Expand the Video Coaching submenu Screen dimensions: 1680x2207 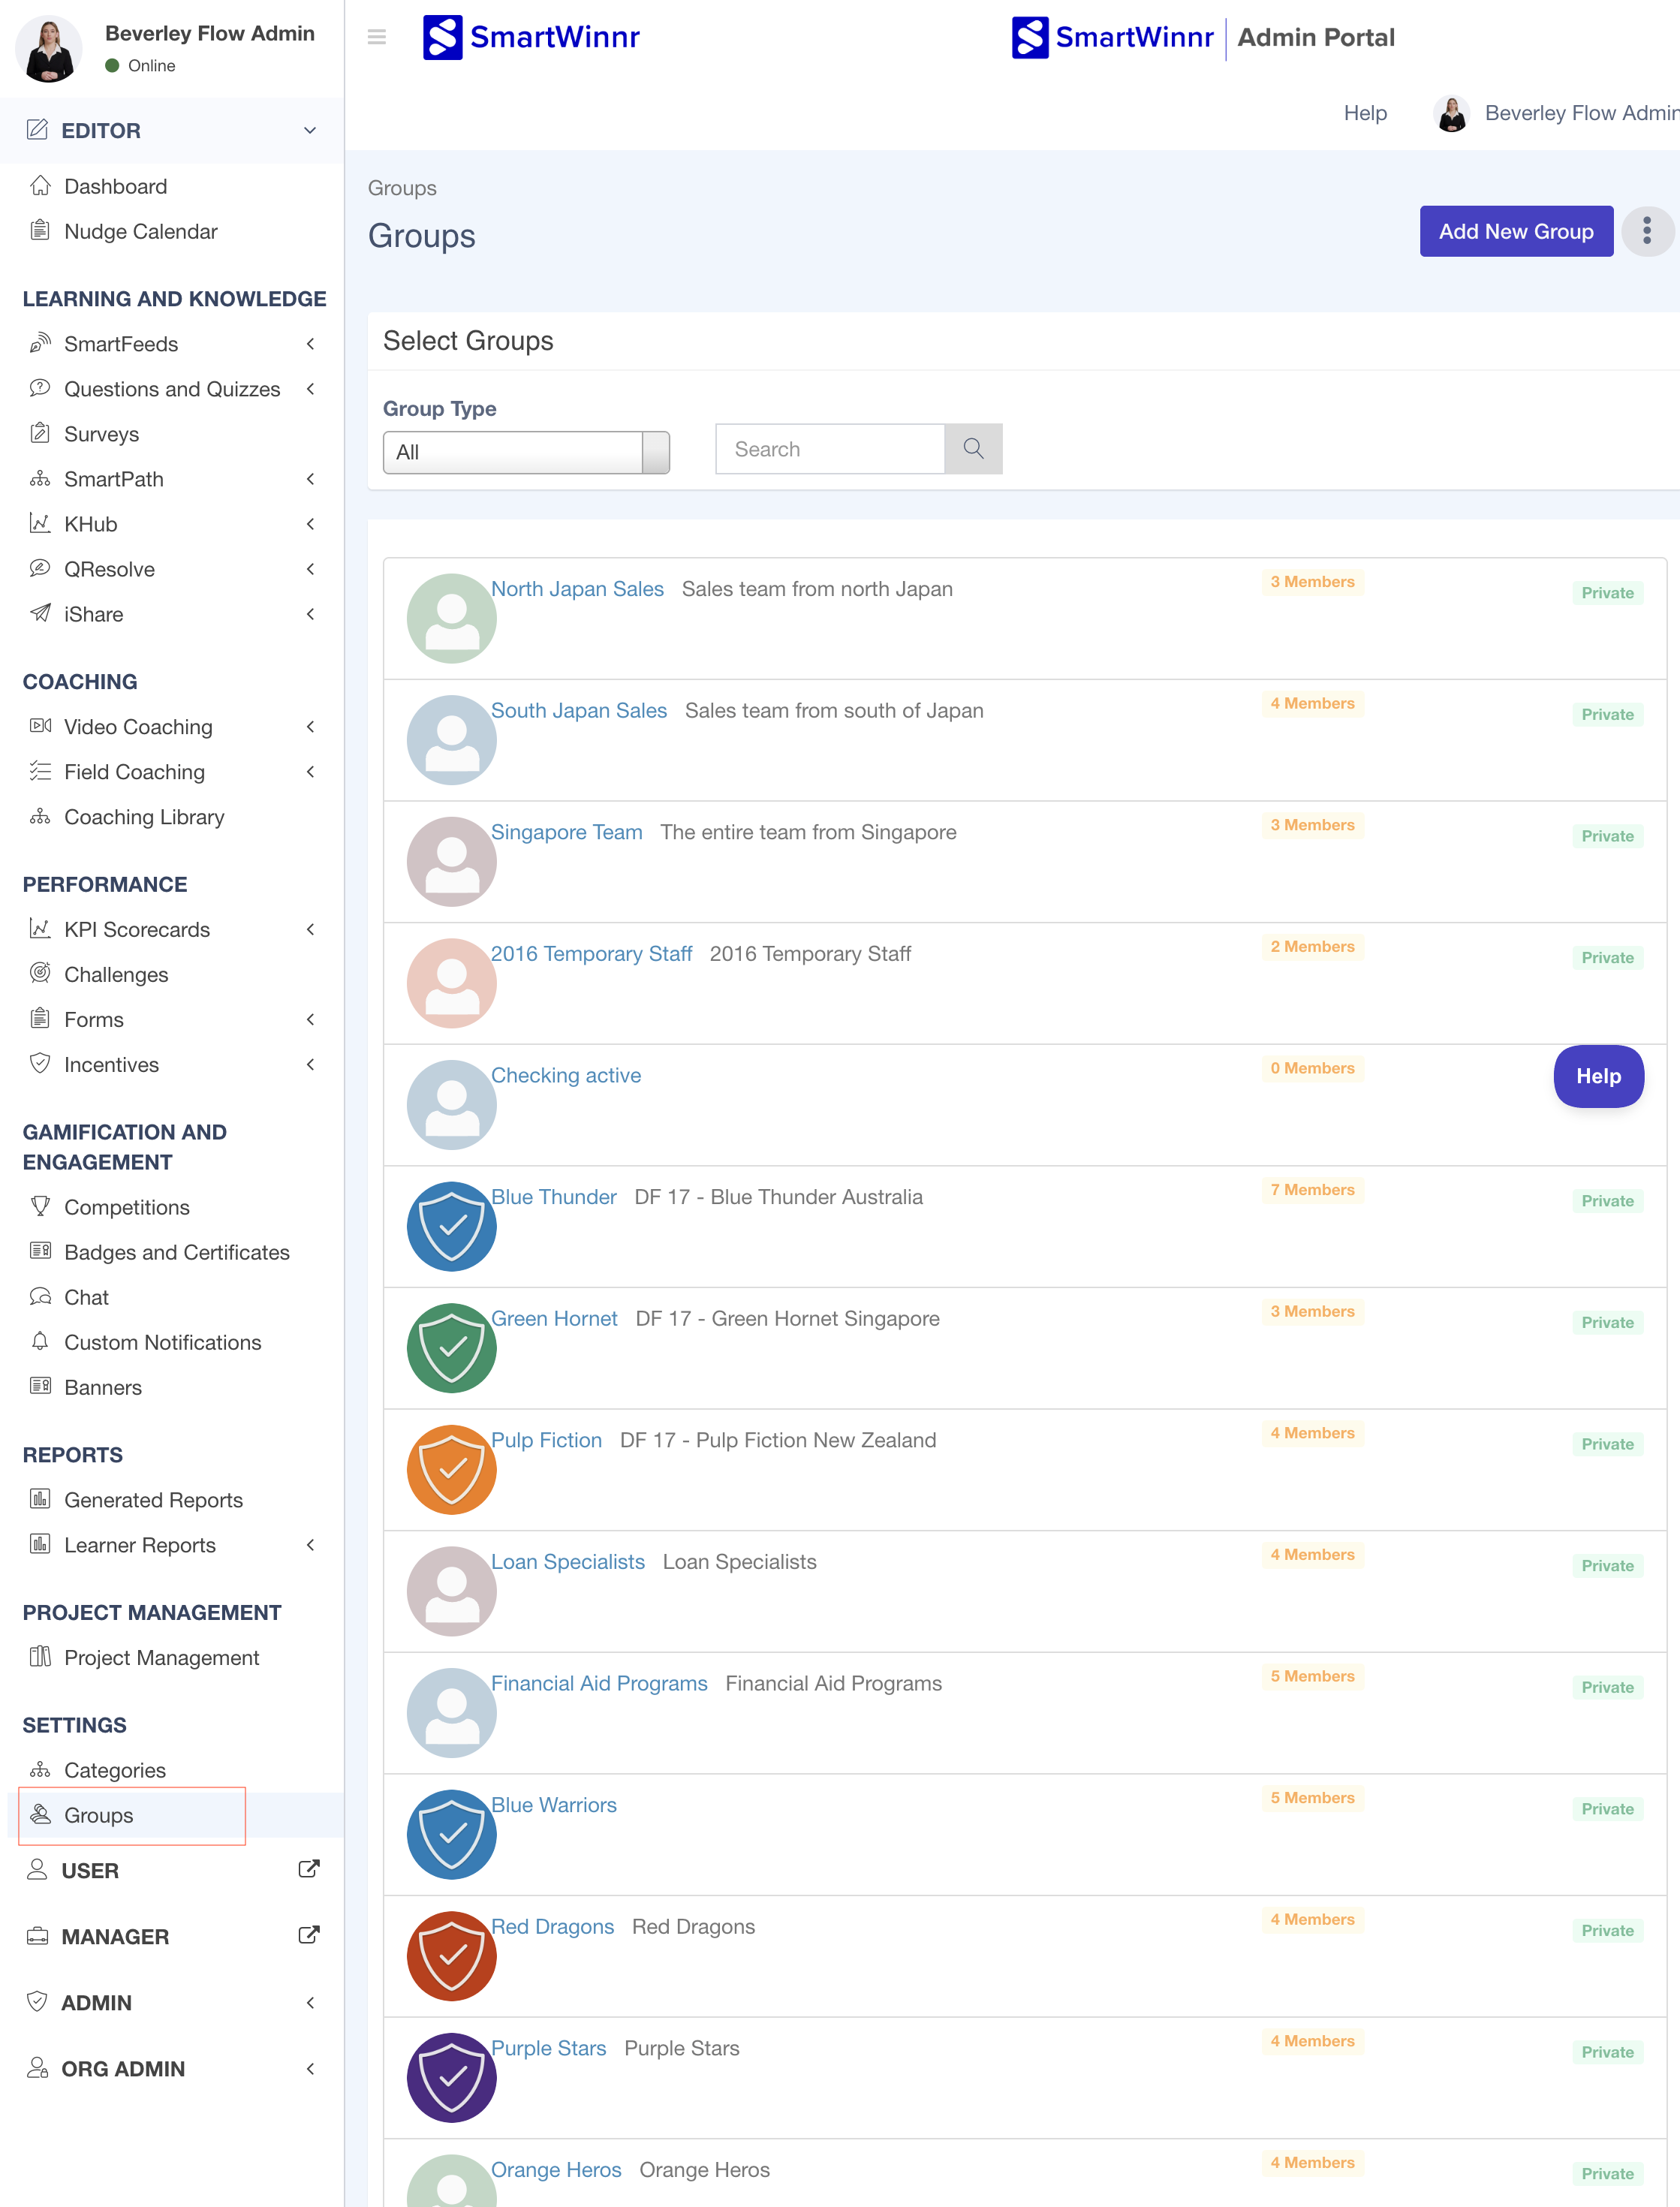pyautogui.click(x=310, y=727)
